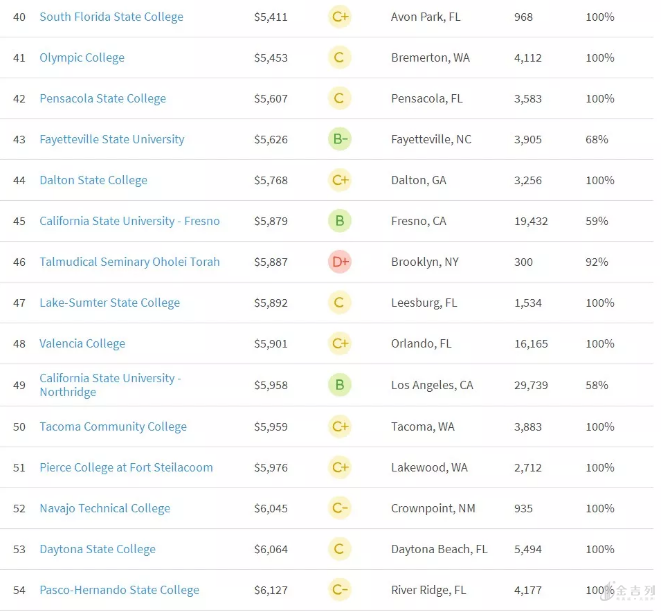Screen dimensions: 664x611
Task: Click the C+ grade badge for South Florida State College
Action: click(339, 17)
